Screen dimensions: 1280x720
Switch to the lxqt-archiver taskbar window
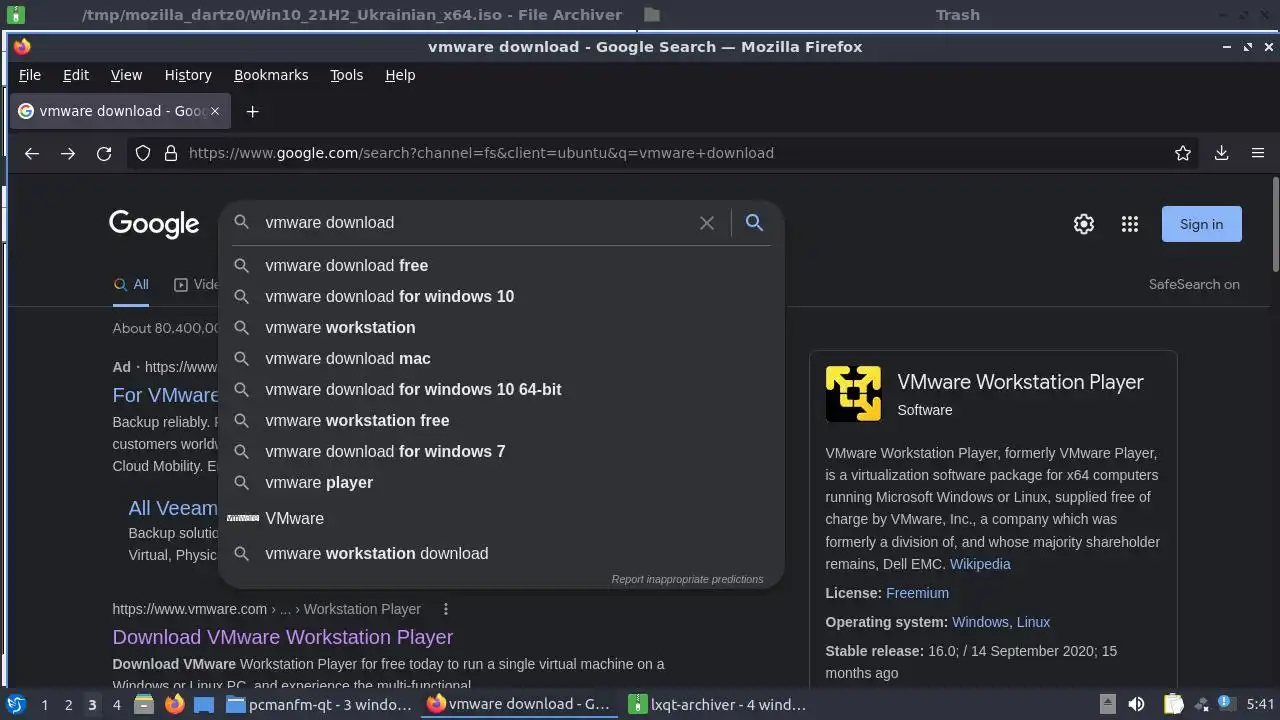717,704
